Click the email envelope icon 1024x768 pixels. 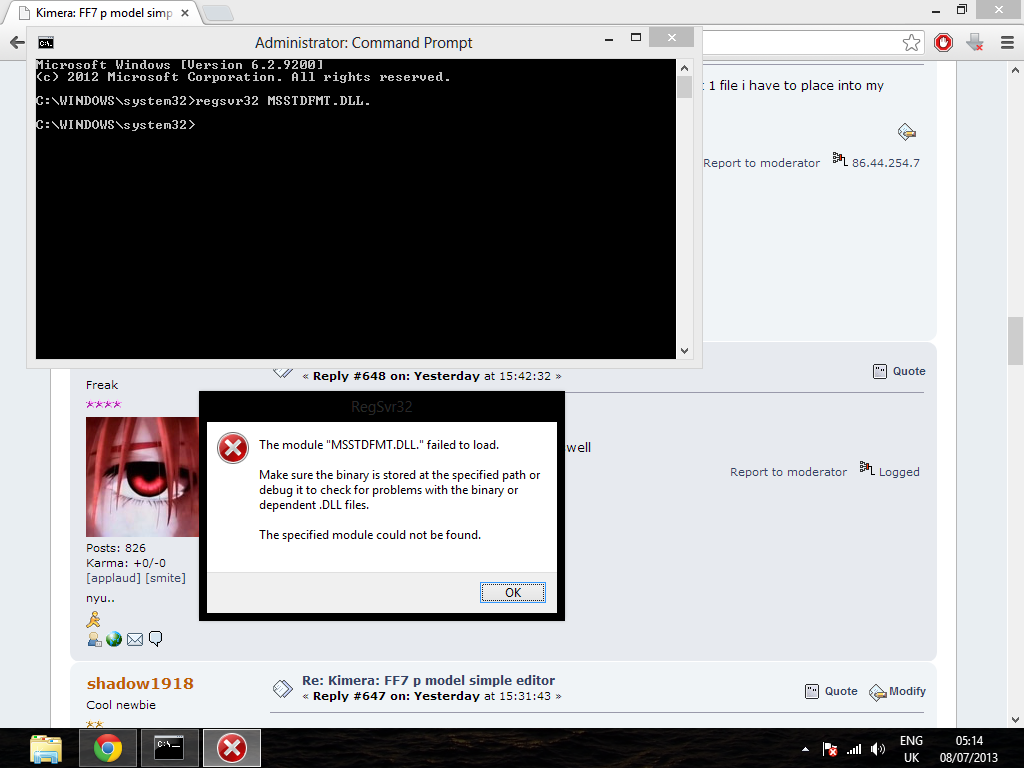(x=135, y=639)
